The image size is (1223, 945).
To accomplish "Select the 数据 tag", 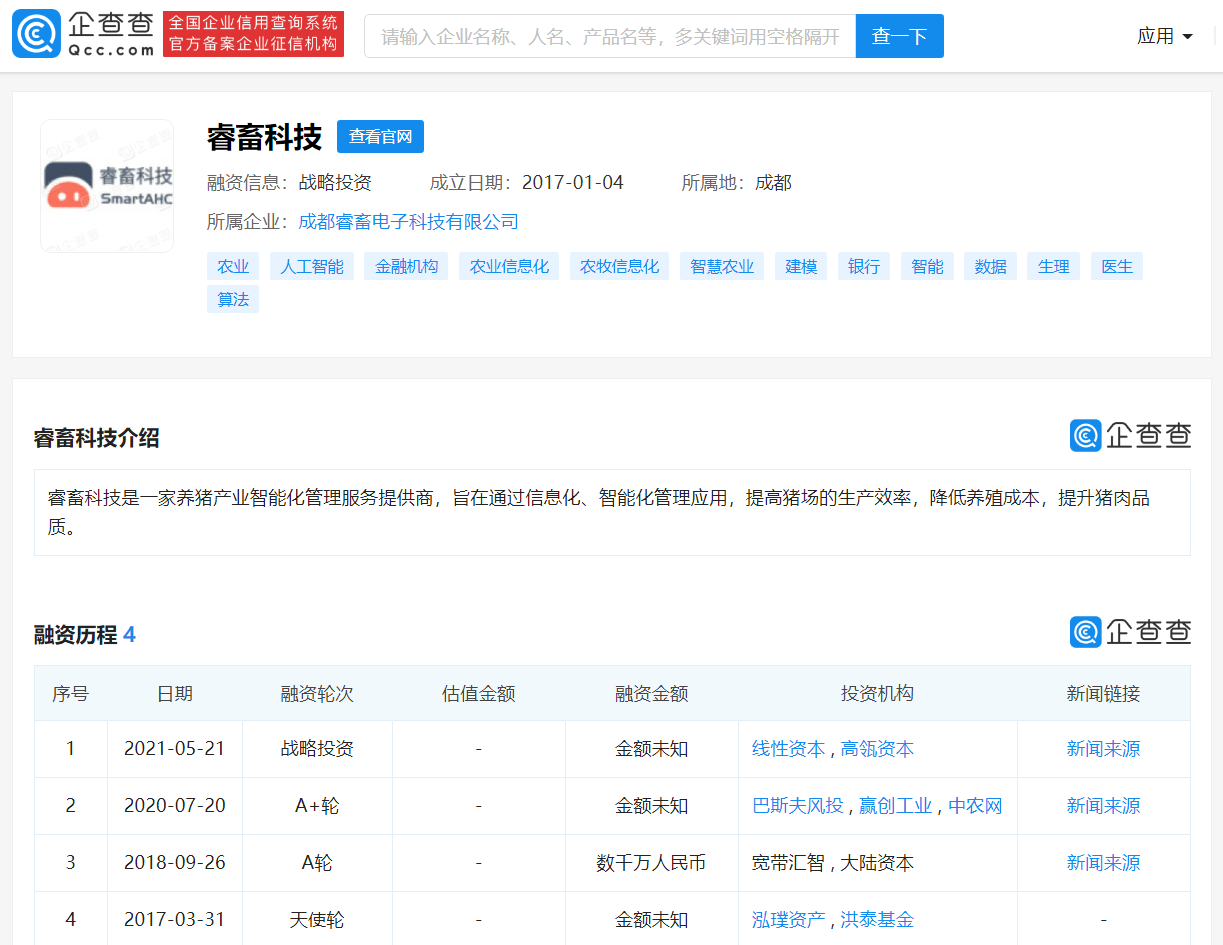I will [991, 267].
